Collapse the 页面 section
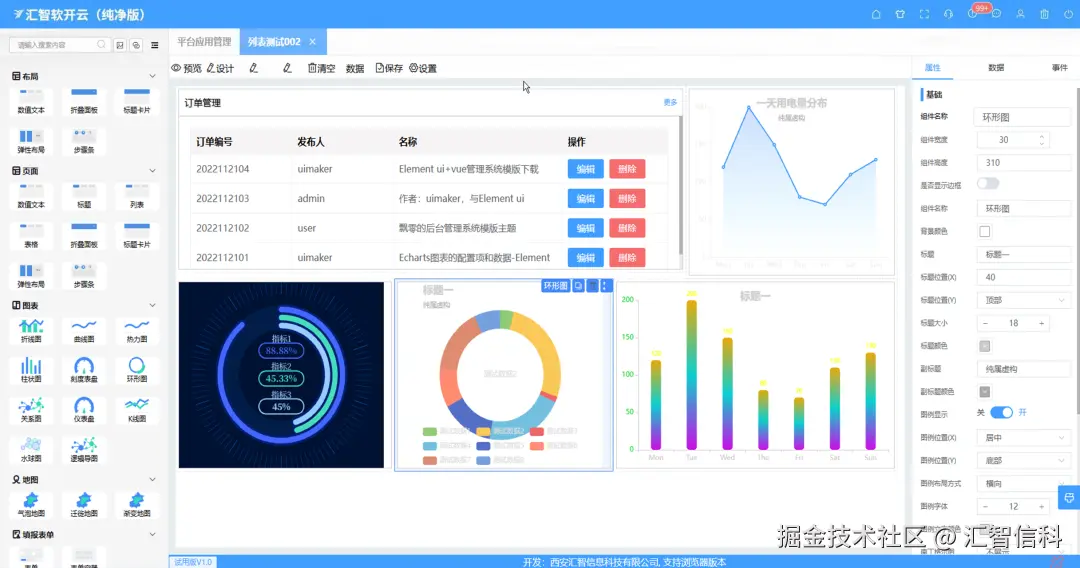Image resolution: width=1080 pixels, height=568 pixels. tap(152, 171)
